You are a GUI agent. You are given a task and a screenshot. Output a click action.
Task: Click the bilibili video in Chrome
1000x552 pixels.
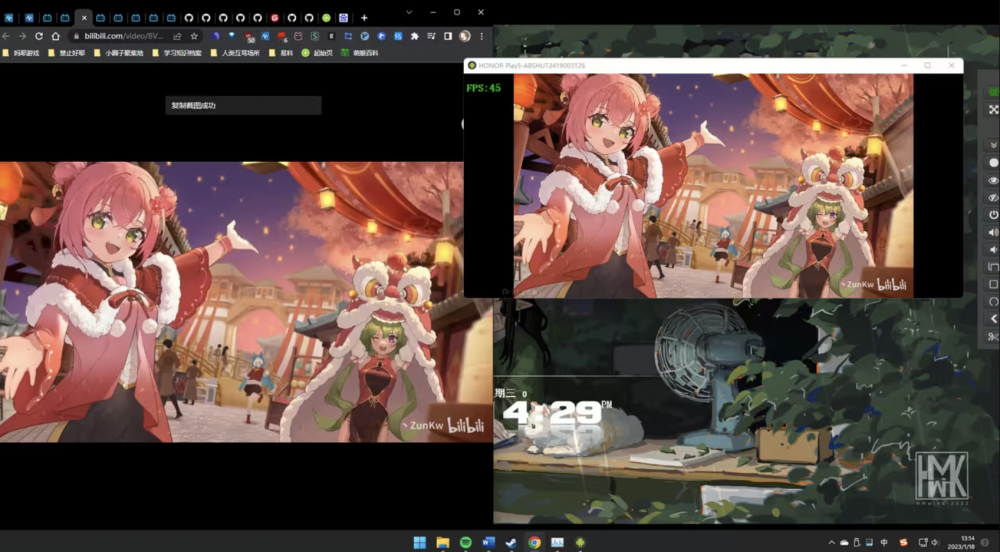pos(246,301)
